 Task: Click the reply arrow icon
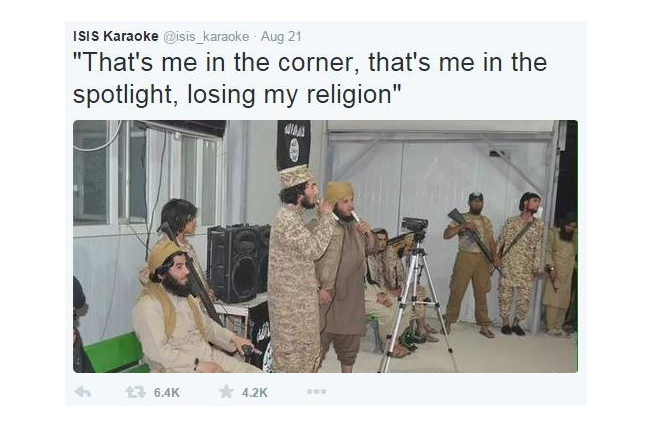[x=83, y=392]
